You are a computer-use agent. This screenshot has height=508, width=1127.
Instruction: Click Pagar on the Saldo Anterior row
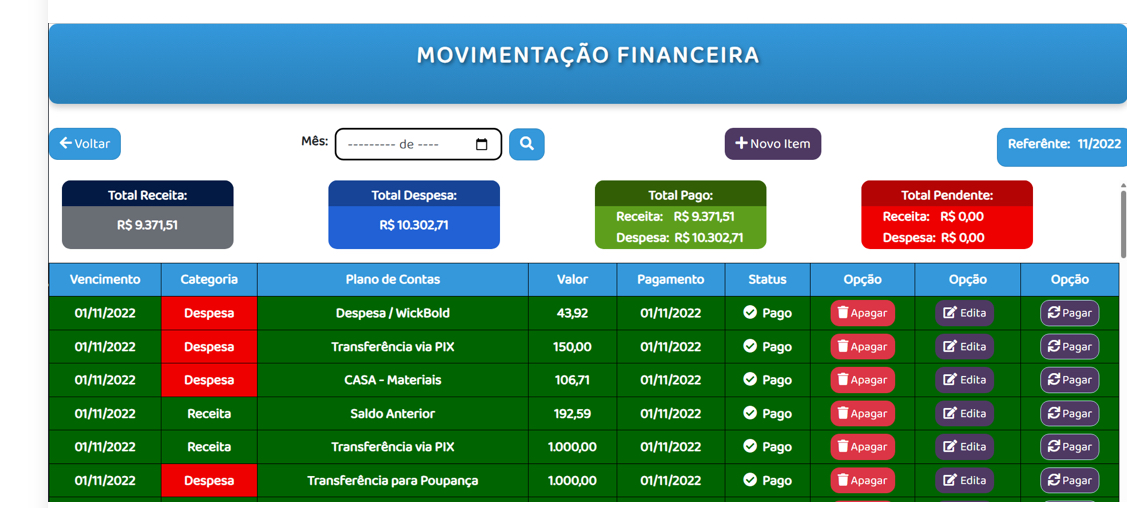[1070, 414]
